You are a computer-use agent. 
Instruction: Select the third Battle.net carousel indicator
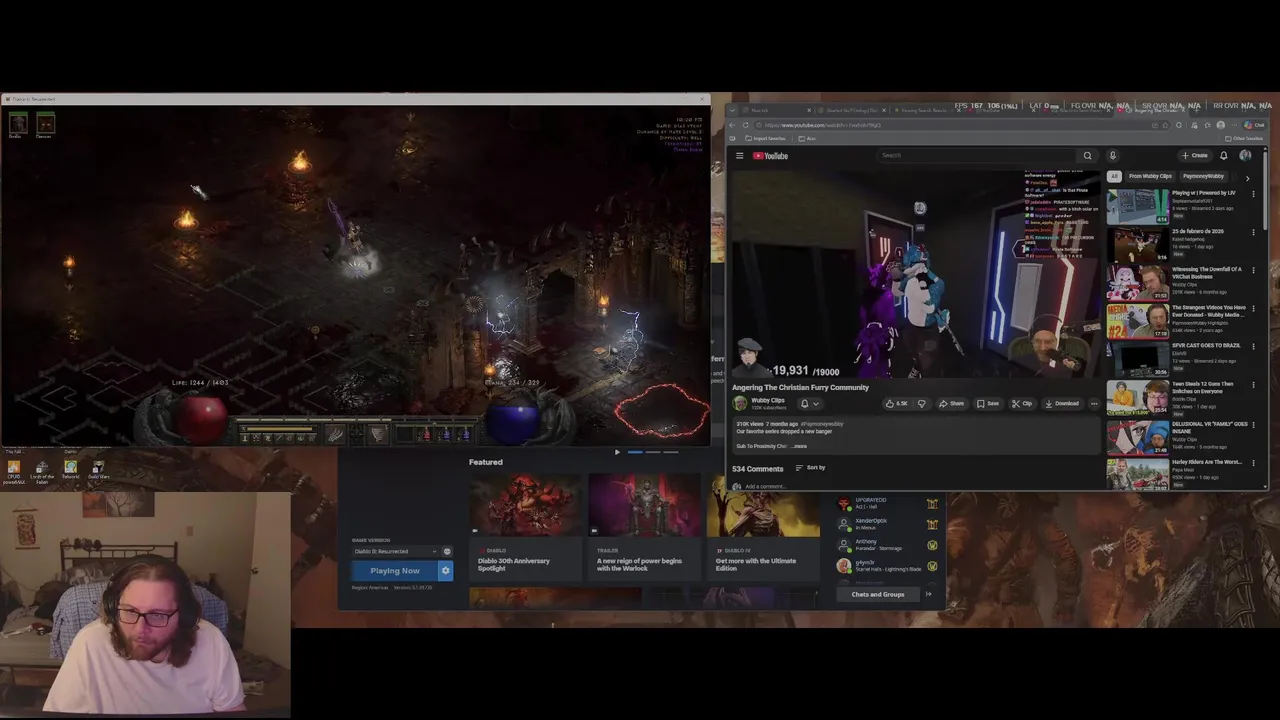point(671,452)
